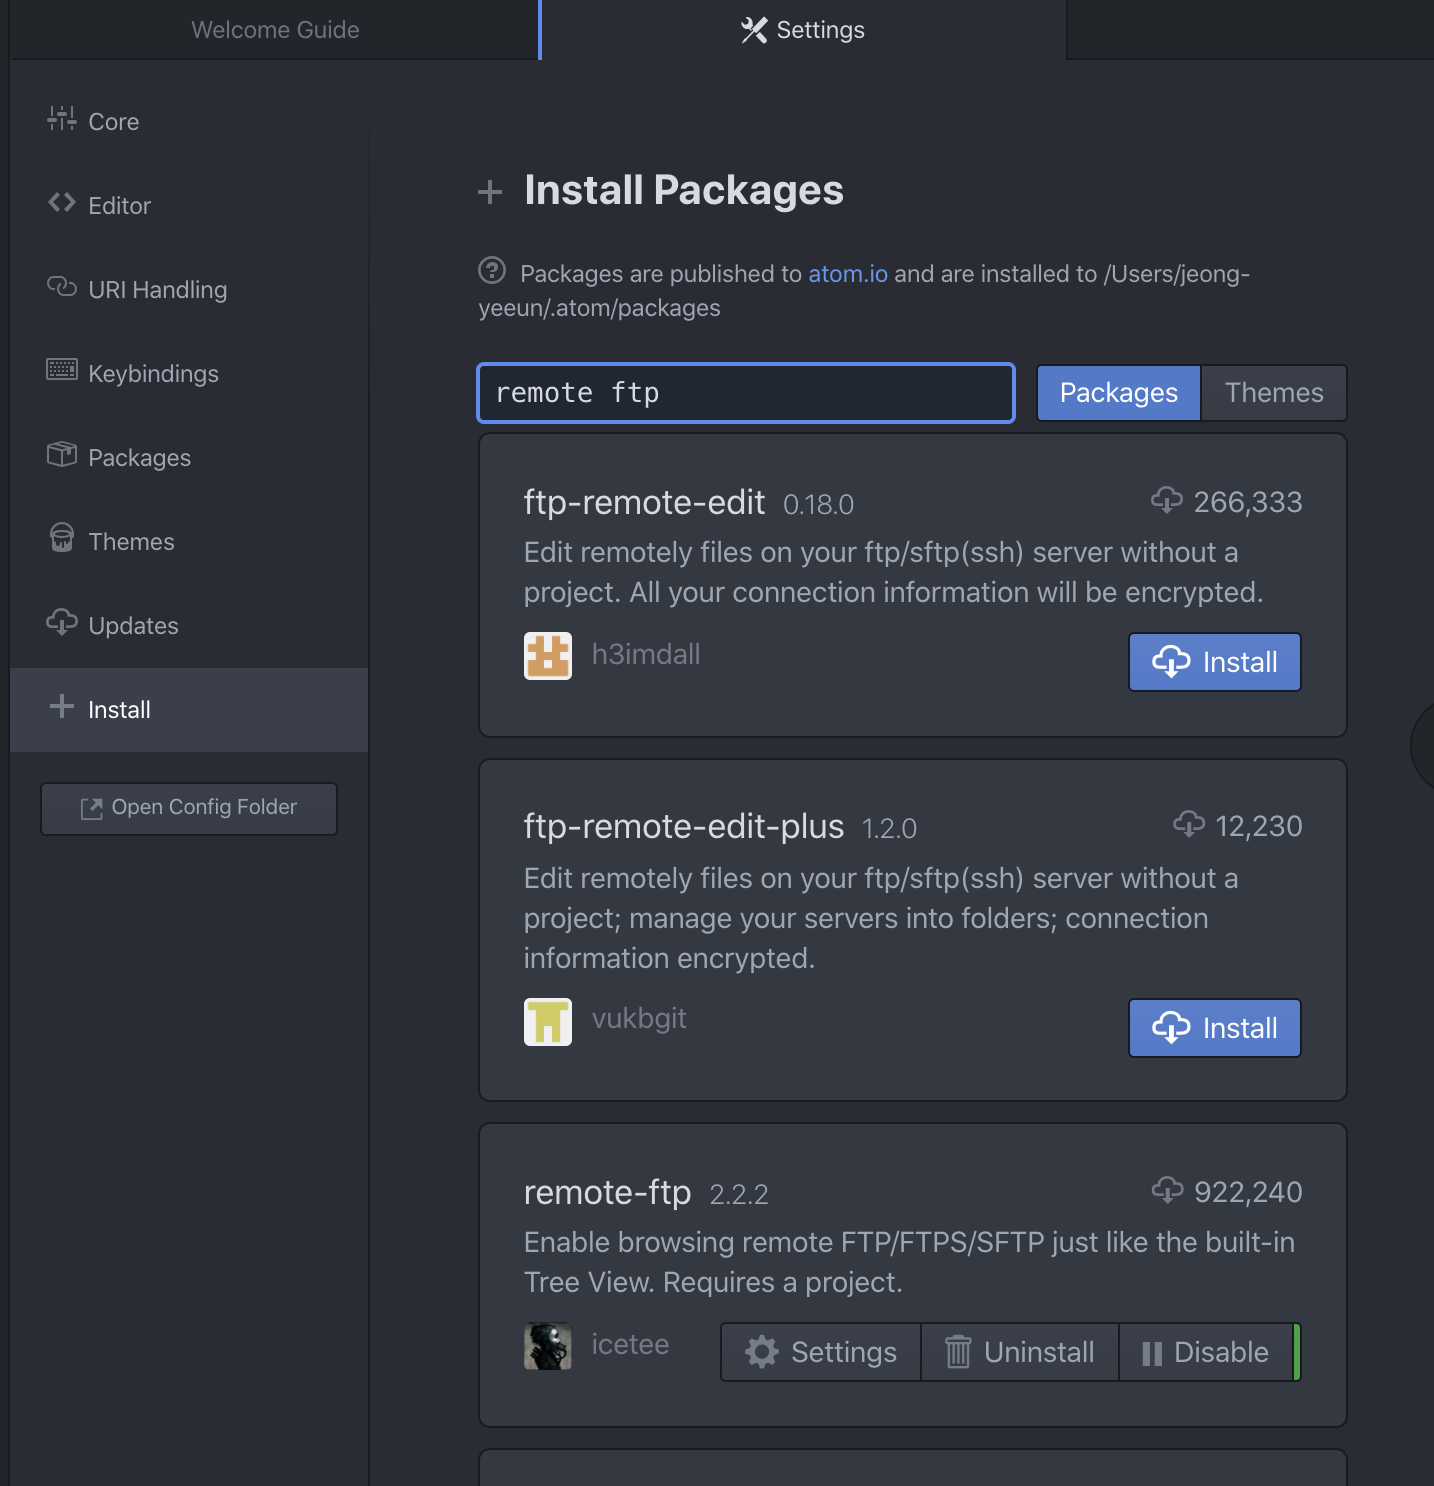This screenshot has height=1486, width=1434.
Task: Open the h3imdall author link
Action: (646, 654)
